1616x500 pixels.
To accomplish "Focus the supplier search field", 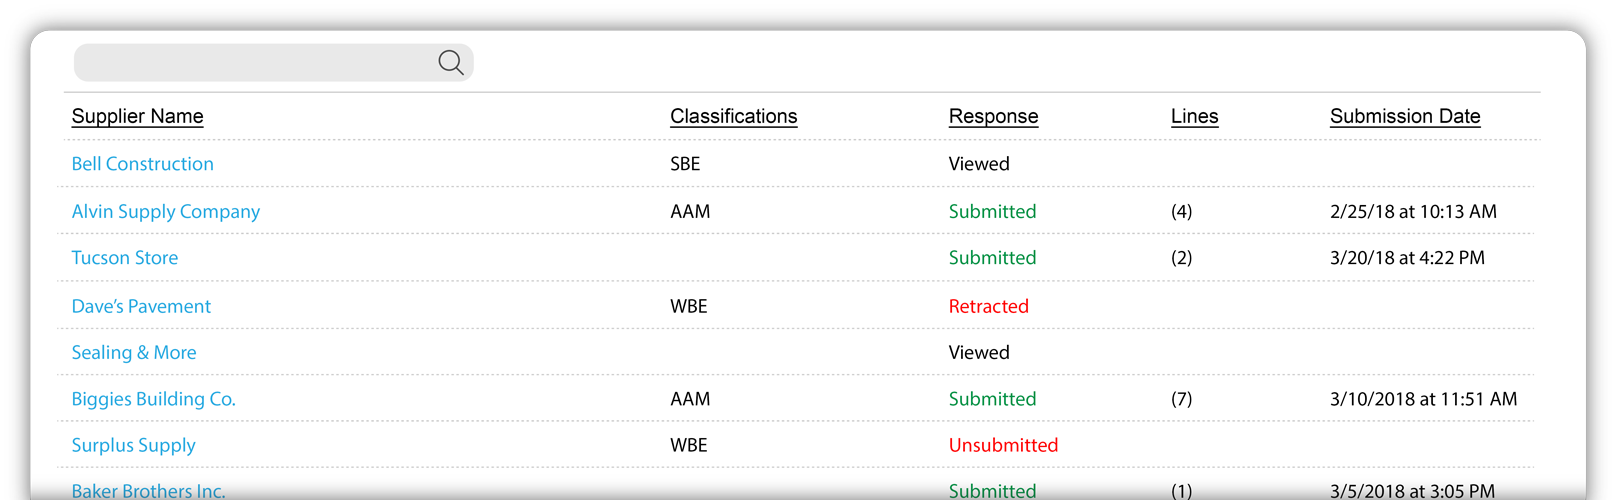I will tap(273, 63).
